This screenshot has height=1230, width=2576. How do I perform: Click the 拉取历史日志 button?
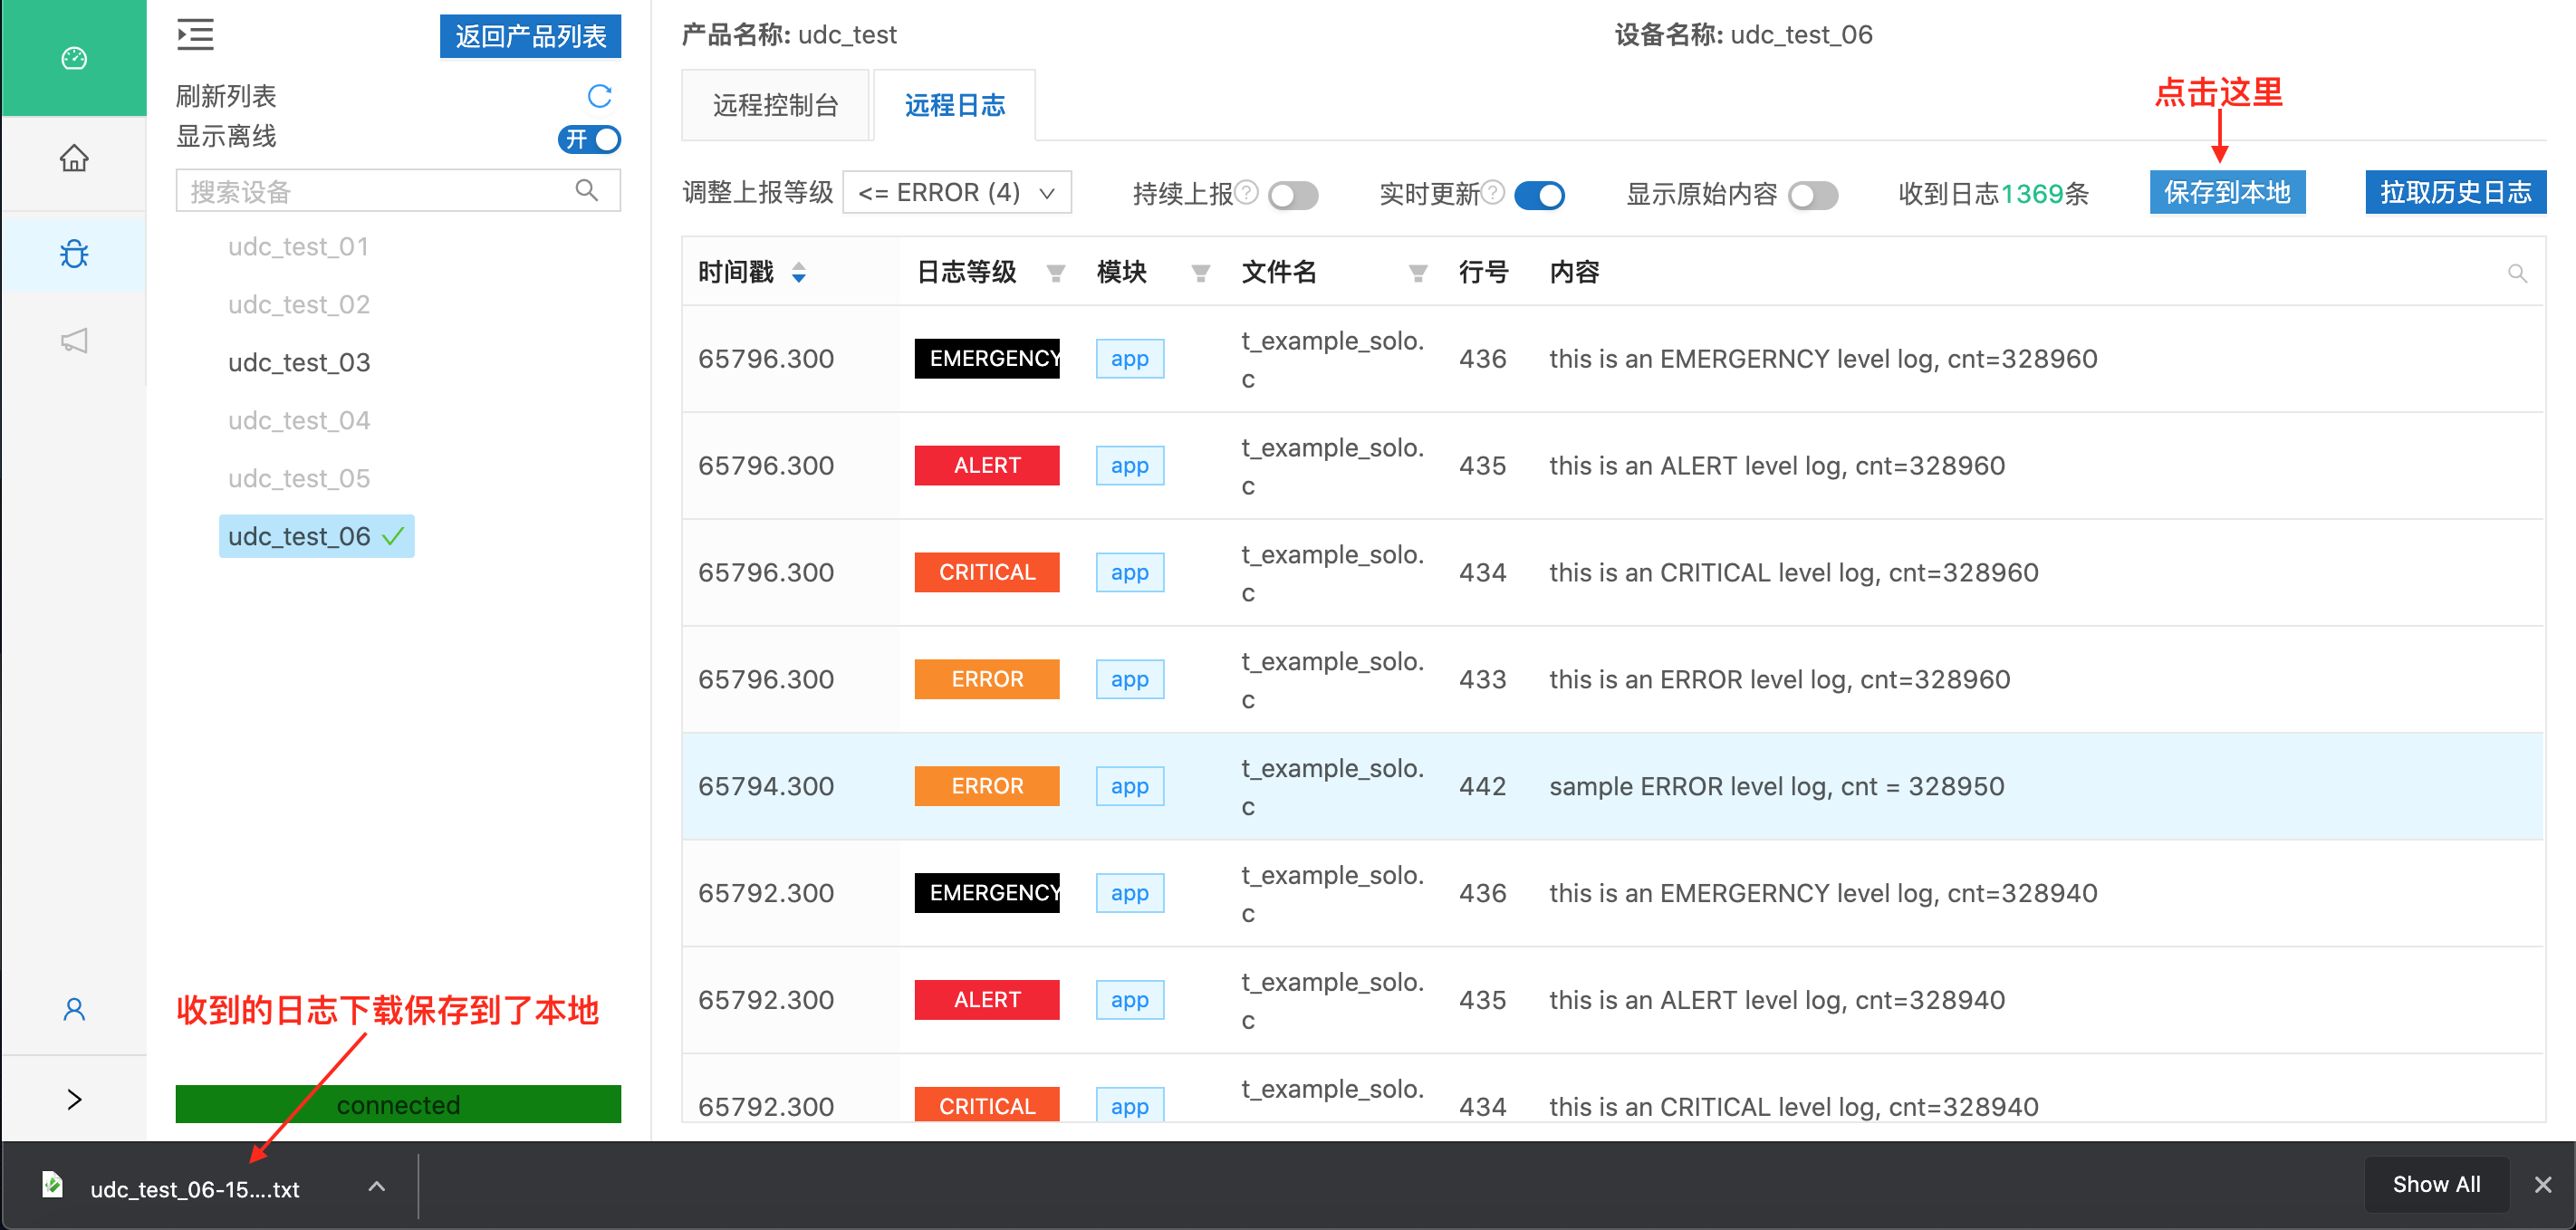(x=2455, y=192)
